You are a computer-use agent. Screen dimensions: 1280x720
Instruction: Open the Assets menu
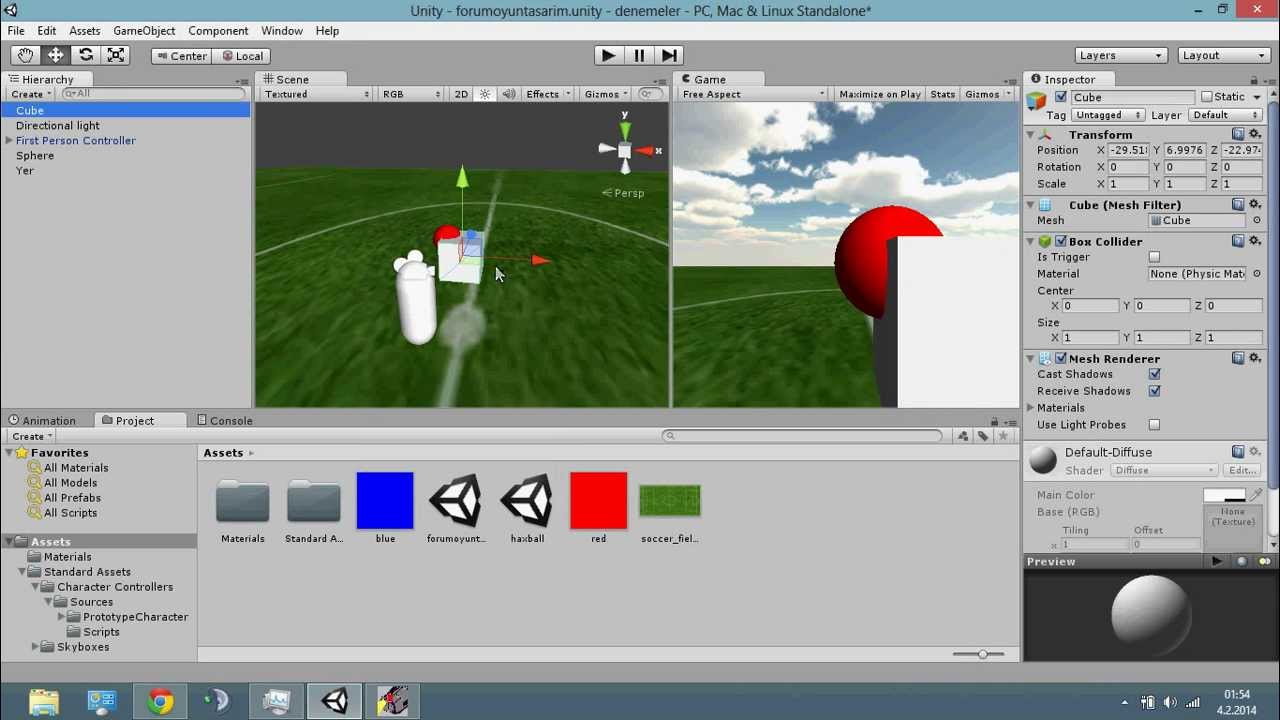(84, 31)
